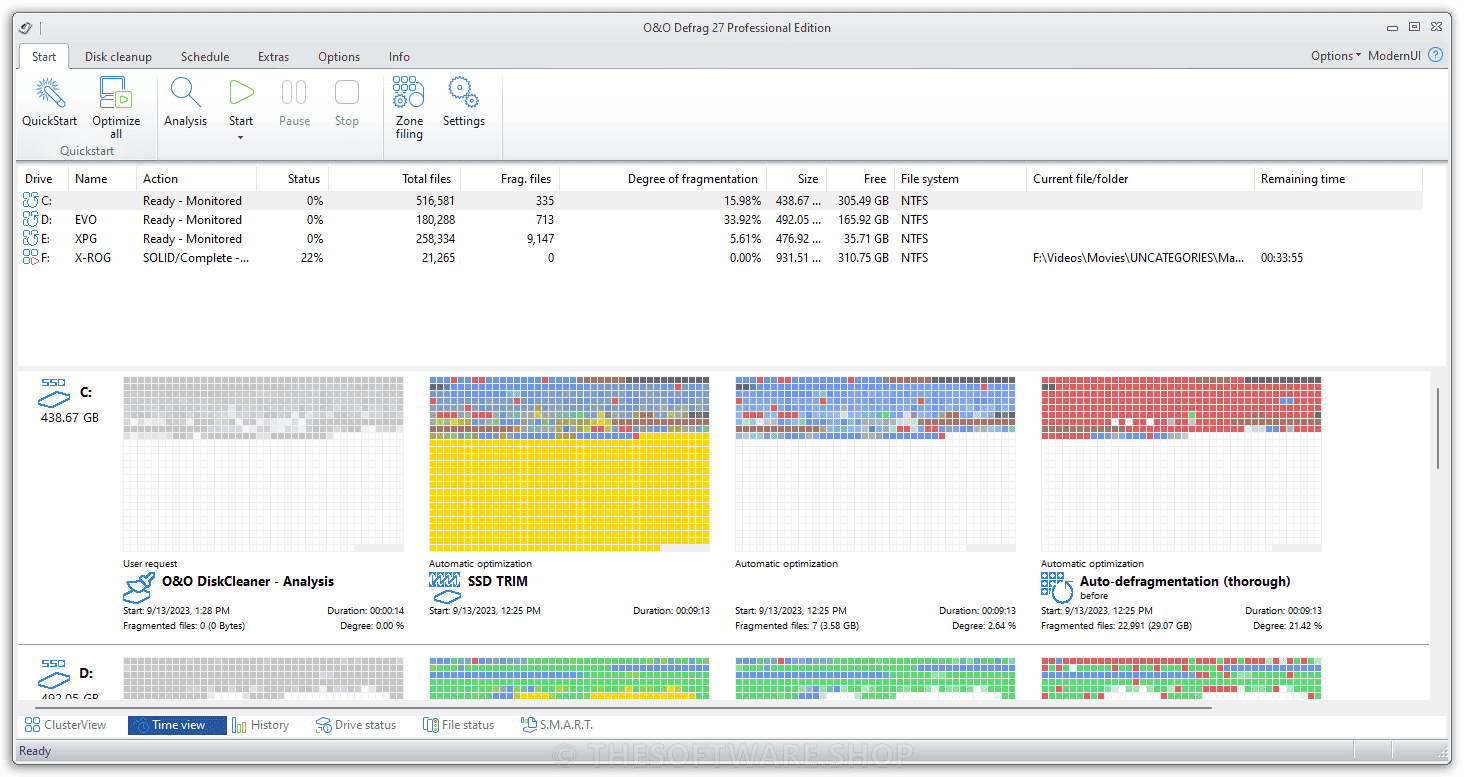Open the Info tab

(x=399, y=57)
